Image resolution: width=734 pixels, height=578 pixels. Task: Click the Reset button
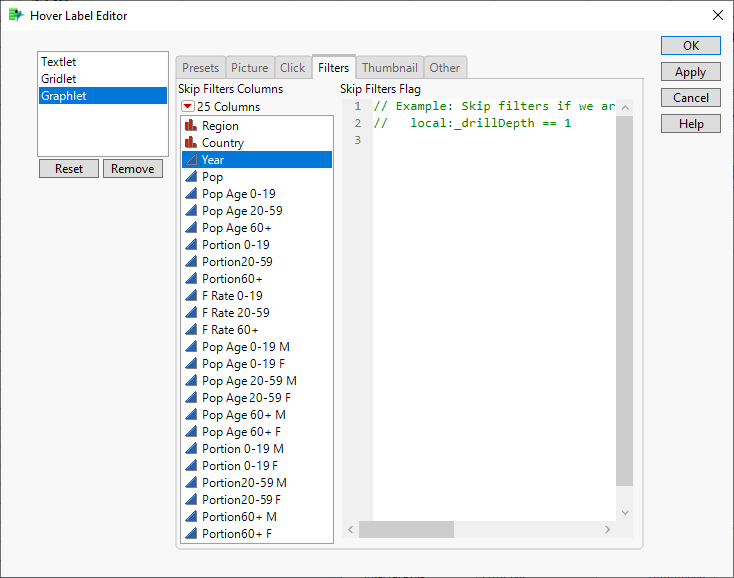tap(69, 168)
